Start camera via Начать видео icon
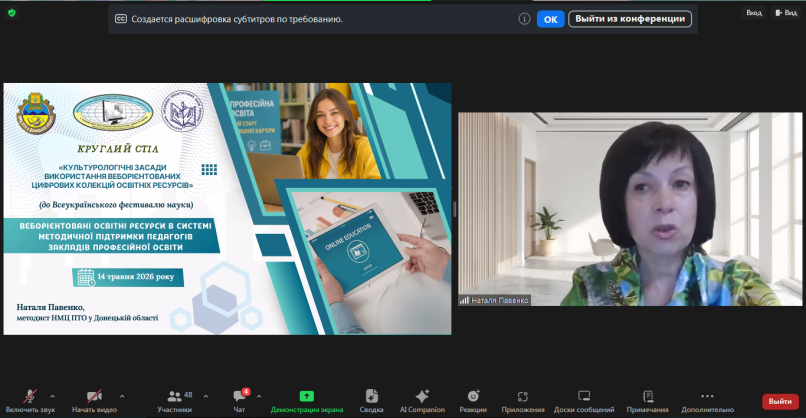This screenshot has height=418, width=806. click(x=94, y=396)
